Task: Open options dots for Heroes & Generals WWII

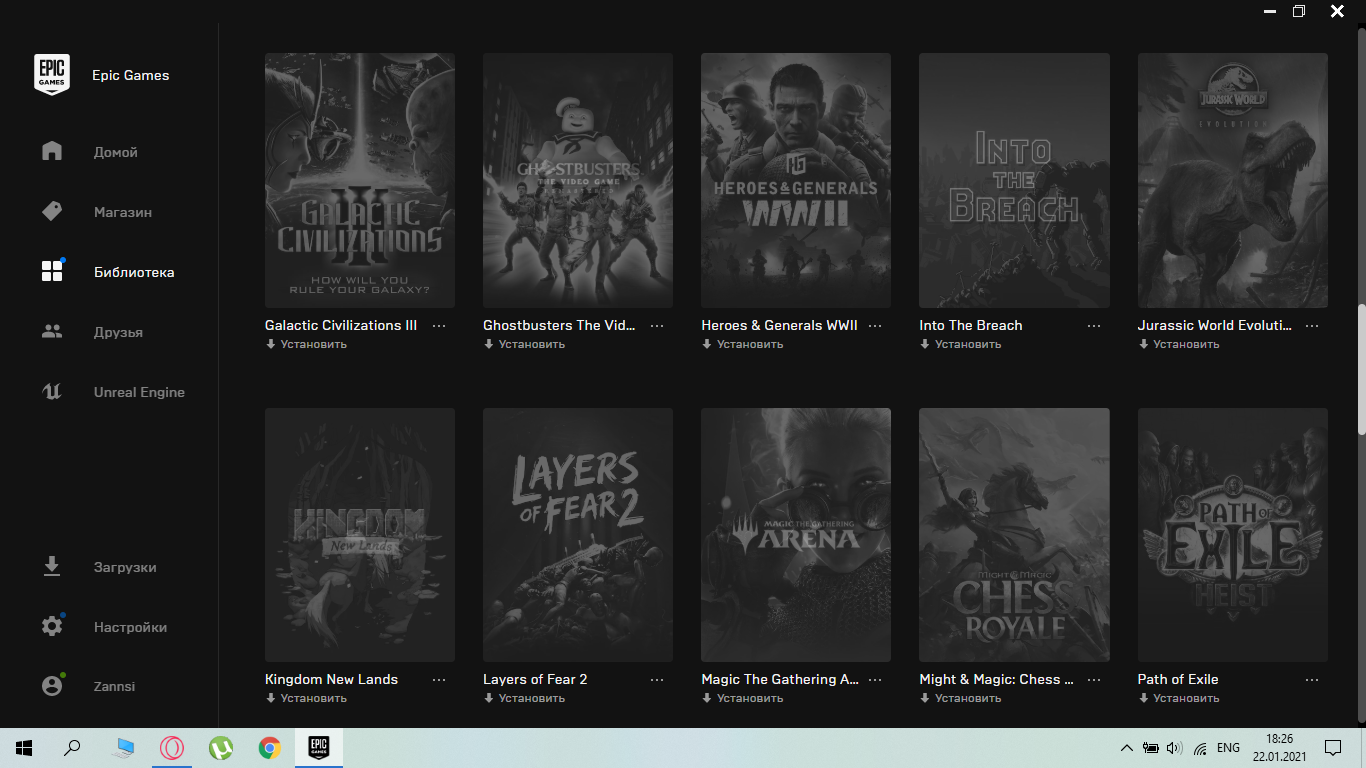Action: [x=876, y=326]
